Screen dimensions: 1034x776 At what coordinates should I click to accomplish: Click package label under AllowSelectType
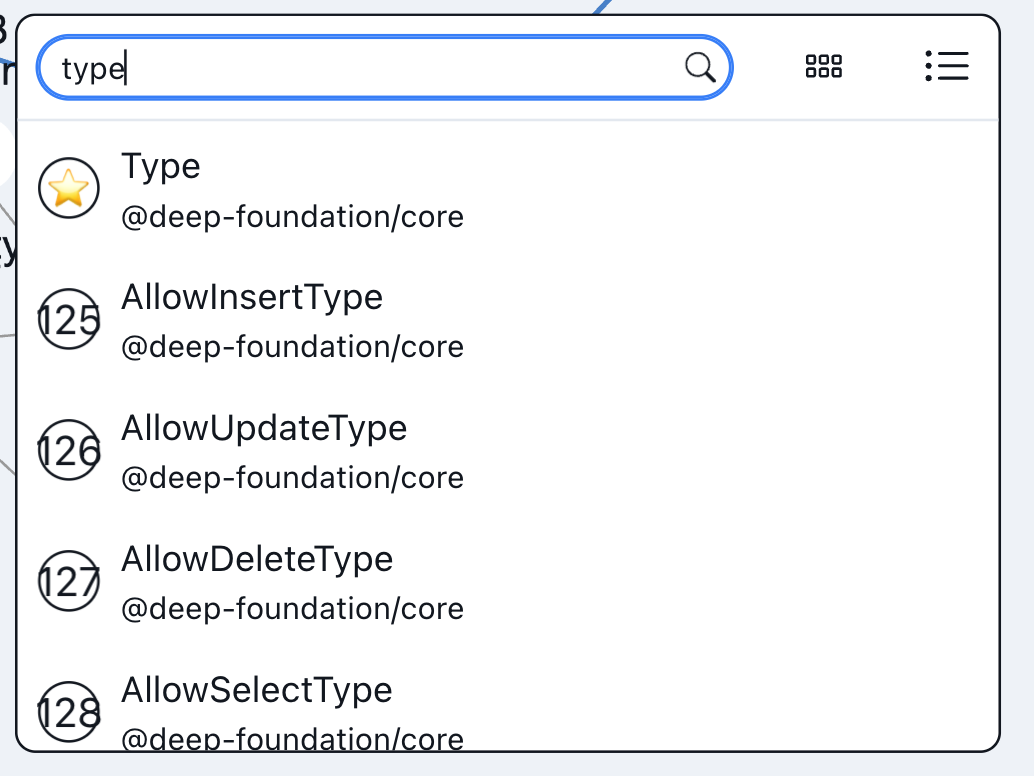(x=292, y=738)
